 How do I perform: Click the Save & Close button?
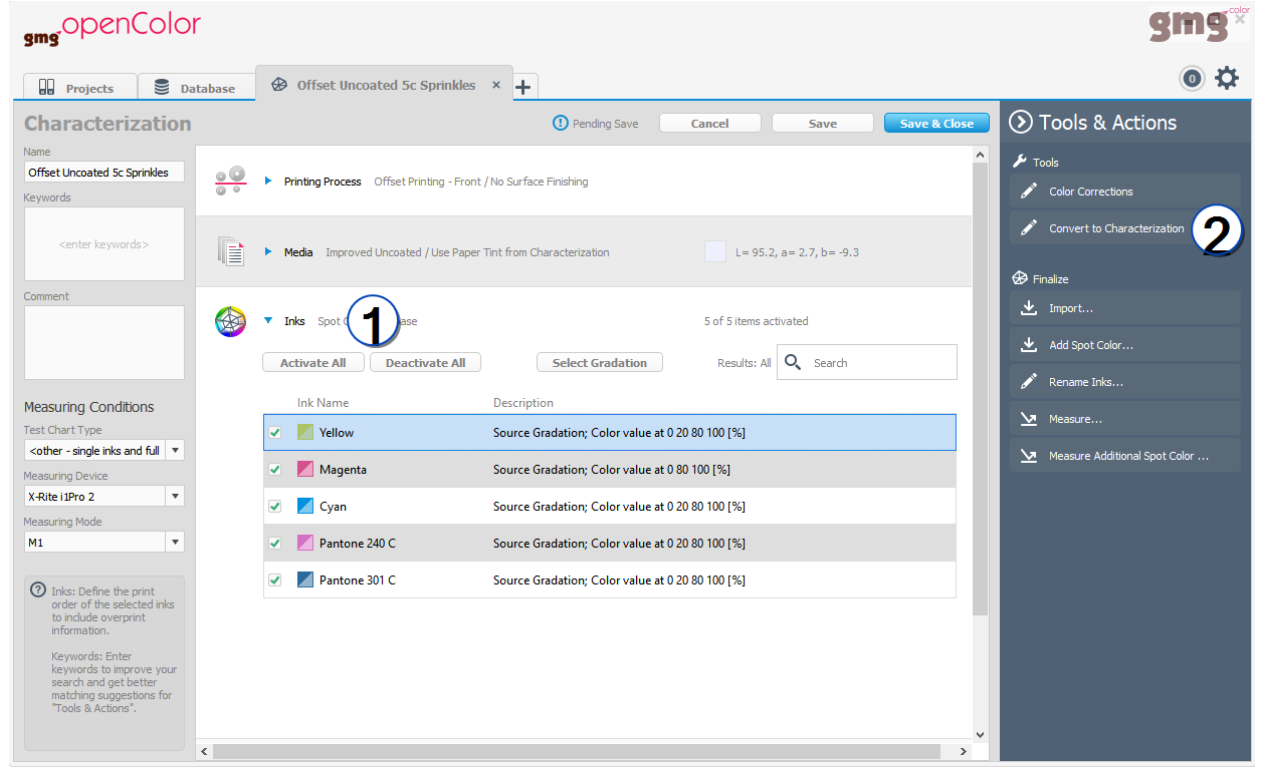[936, 123]
